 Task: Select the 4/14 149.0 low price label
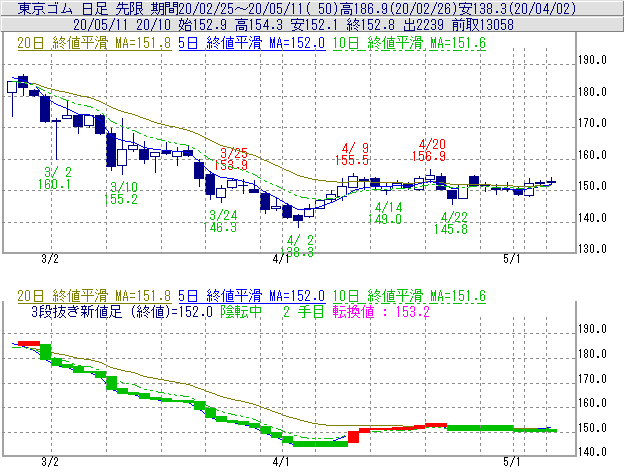385,213
